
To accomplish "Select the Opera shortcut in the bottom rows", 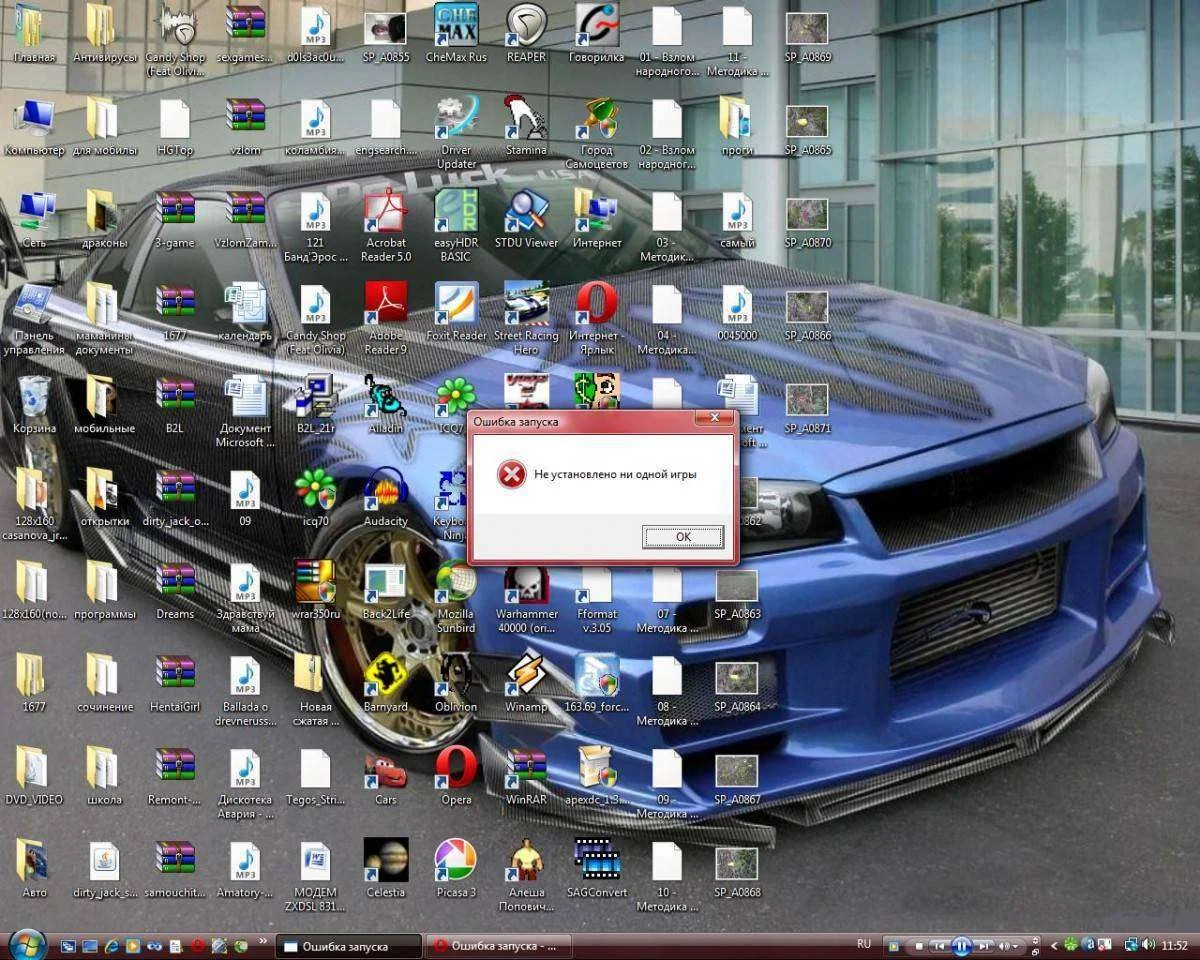I will (x=456, y=777).
